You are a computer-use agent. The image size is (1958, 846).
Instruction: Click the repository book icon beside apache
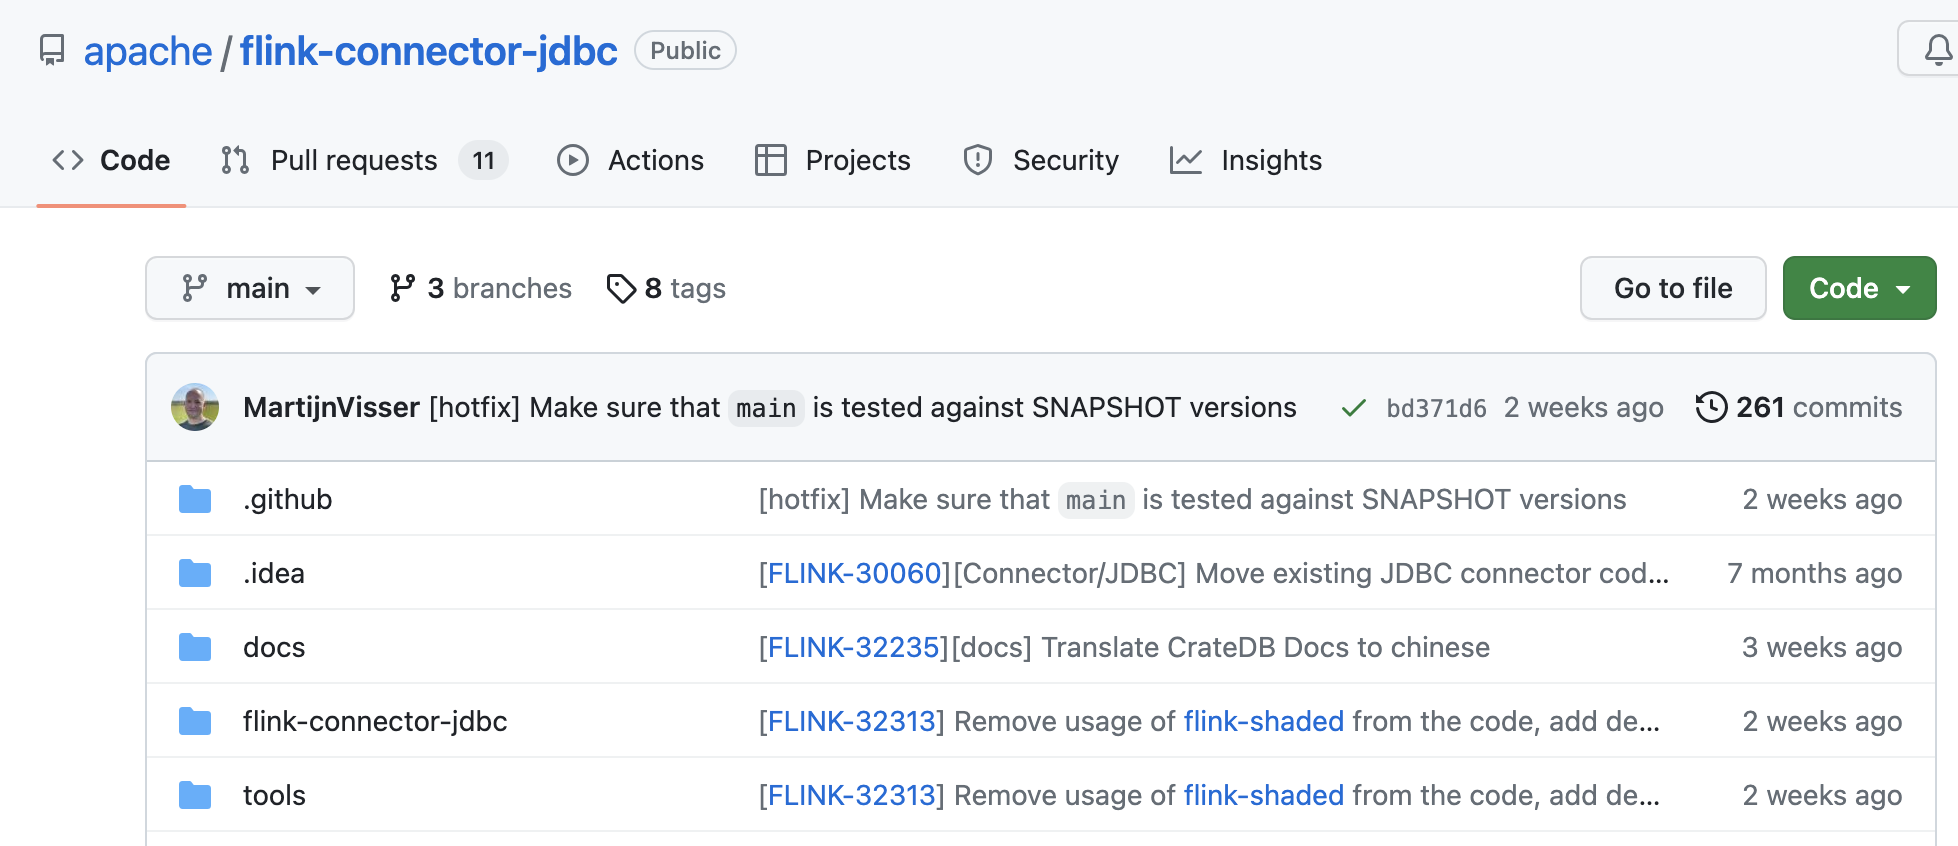(52, 50)
